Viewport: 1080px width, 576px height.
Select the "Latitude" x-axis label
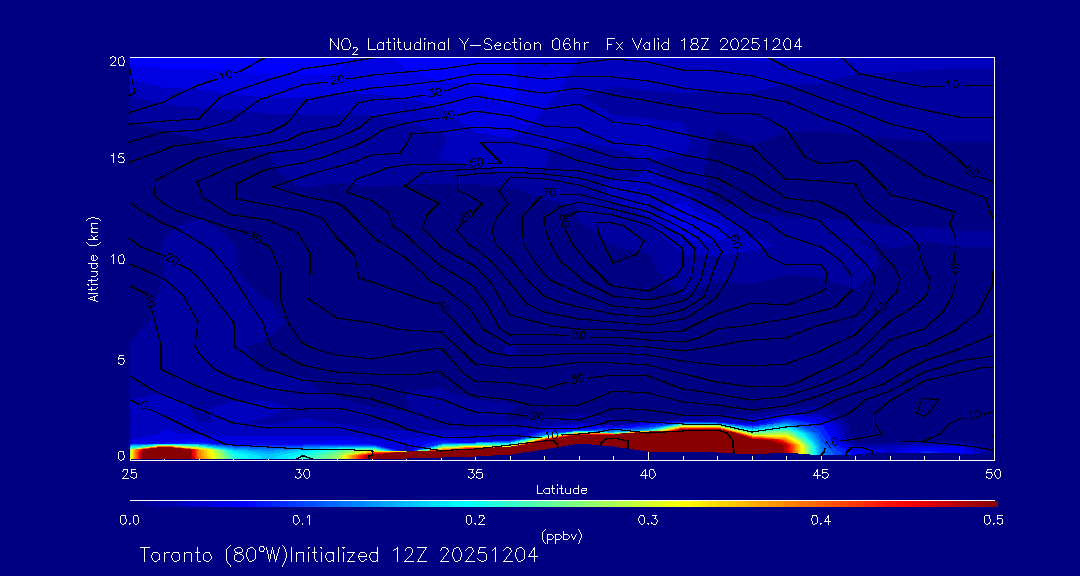coord(562,490)
